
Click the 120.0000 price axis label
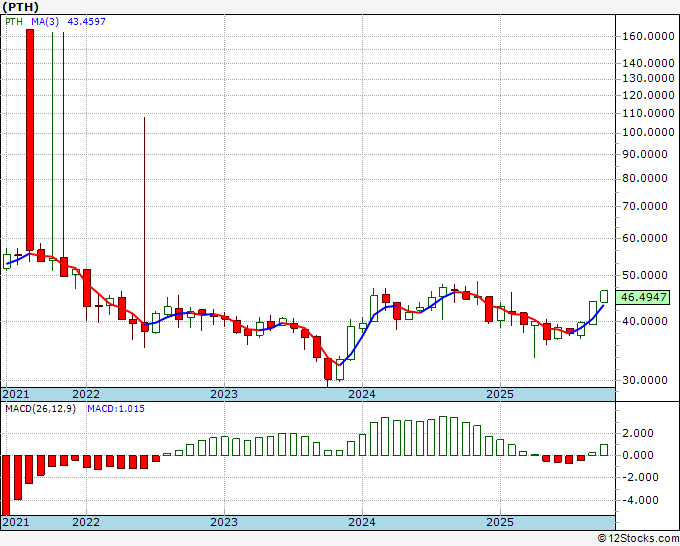(x=648, y=95)
